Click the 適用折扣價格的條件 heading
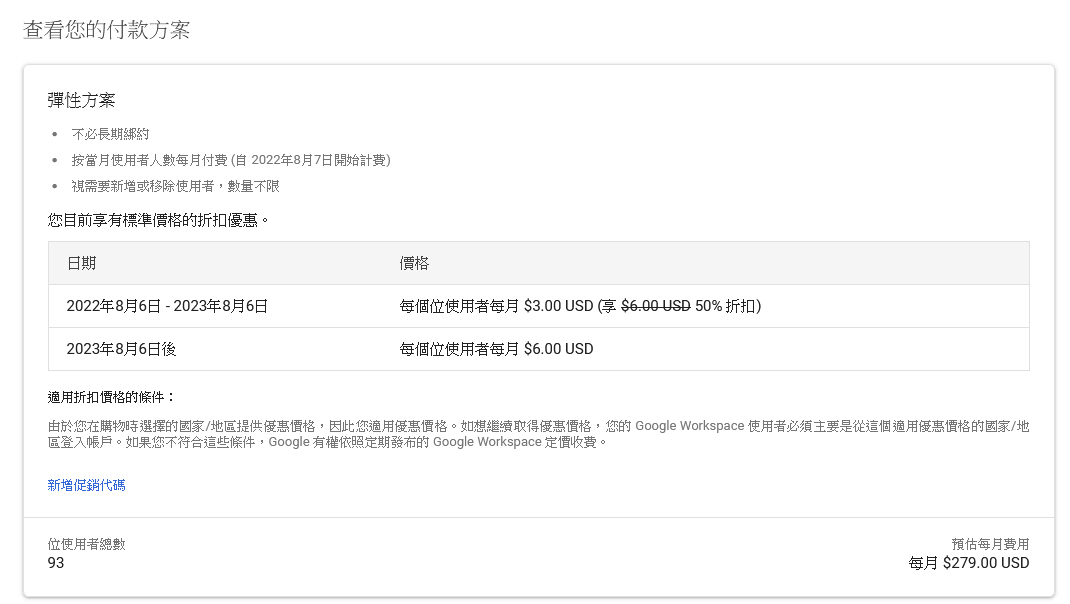This screenshot has width=1070, height=604. point(112,397)
